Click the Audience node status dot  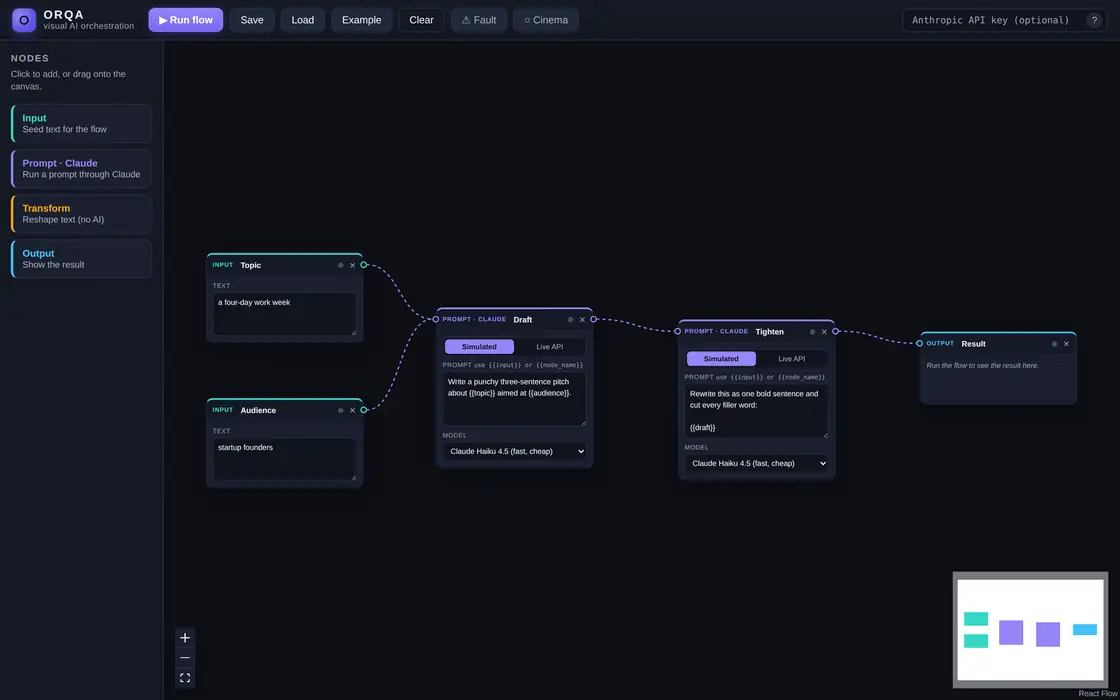pyautogui.click(x=341, y=410)
